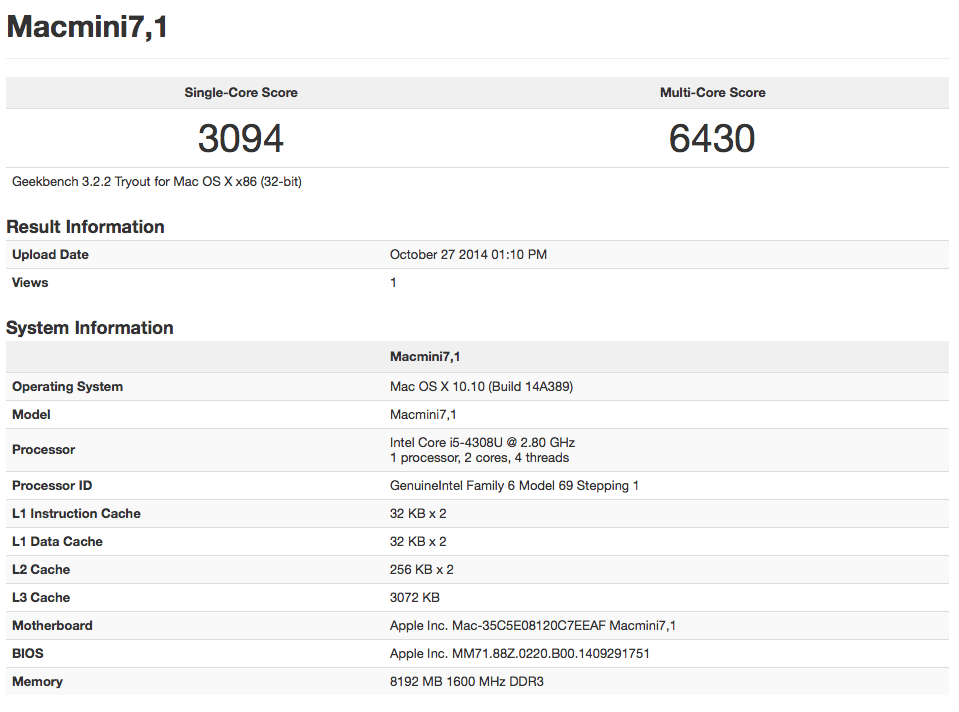959x712 pixels.
Task: Click the 1 processor, 2 cores, 4 threads line
Action: (x=480, y=458)
